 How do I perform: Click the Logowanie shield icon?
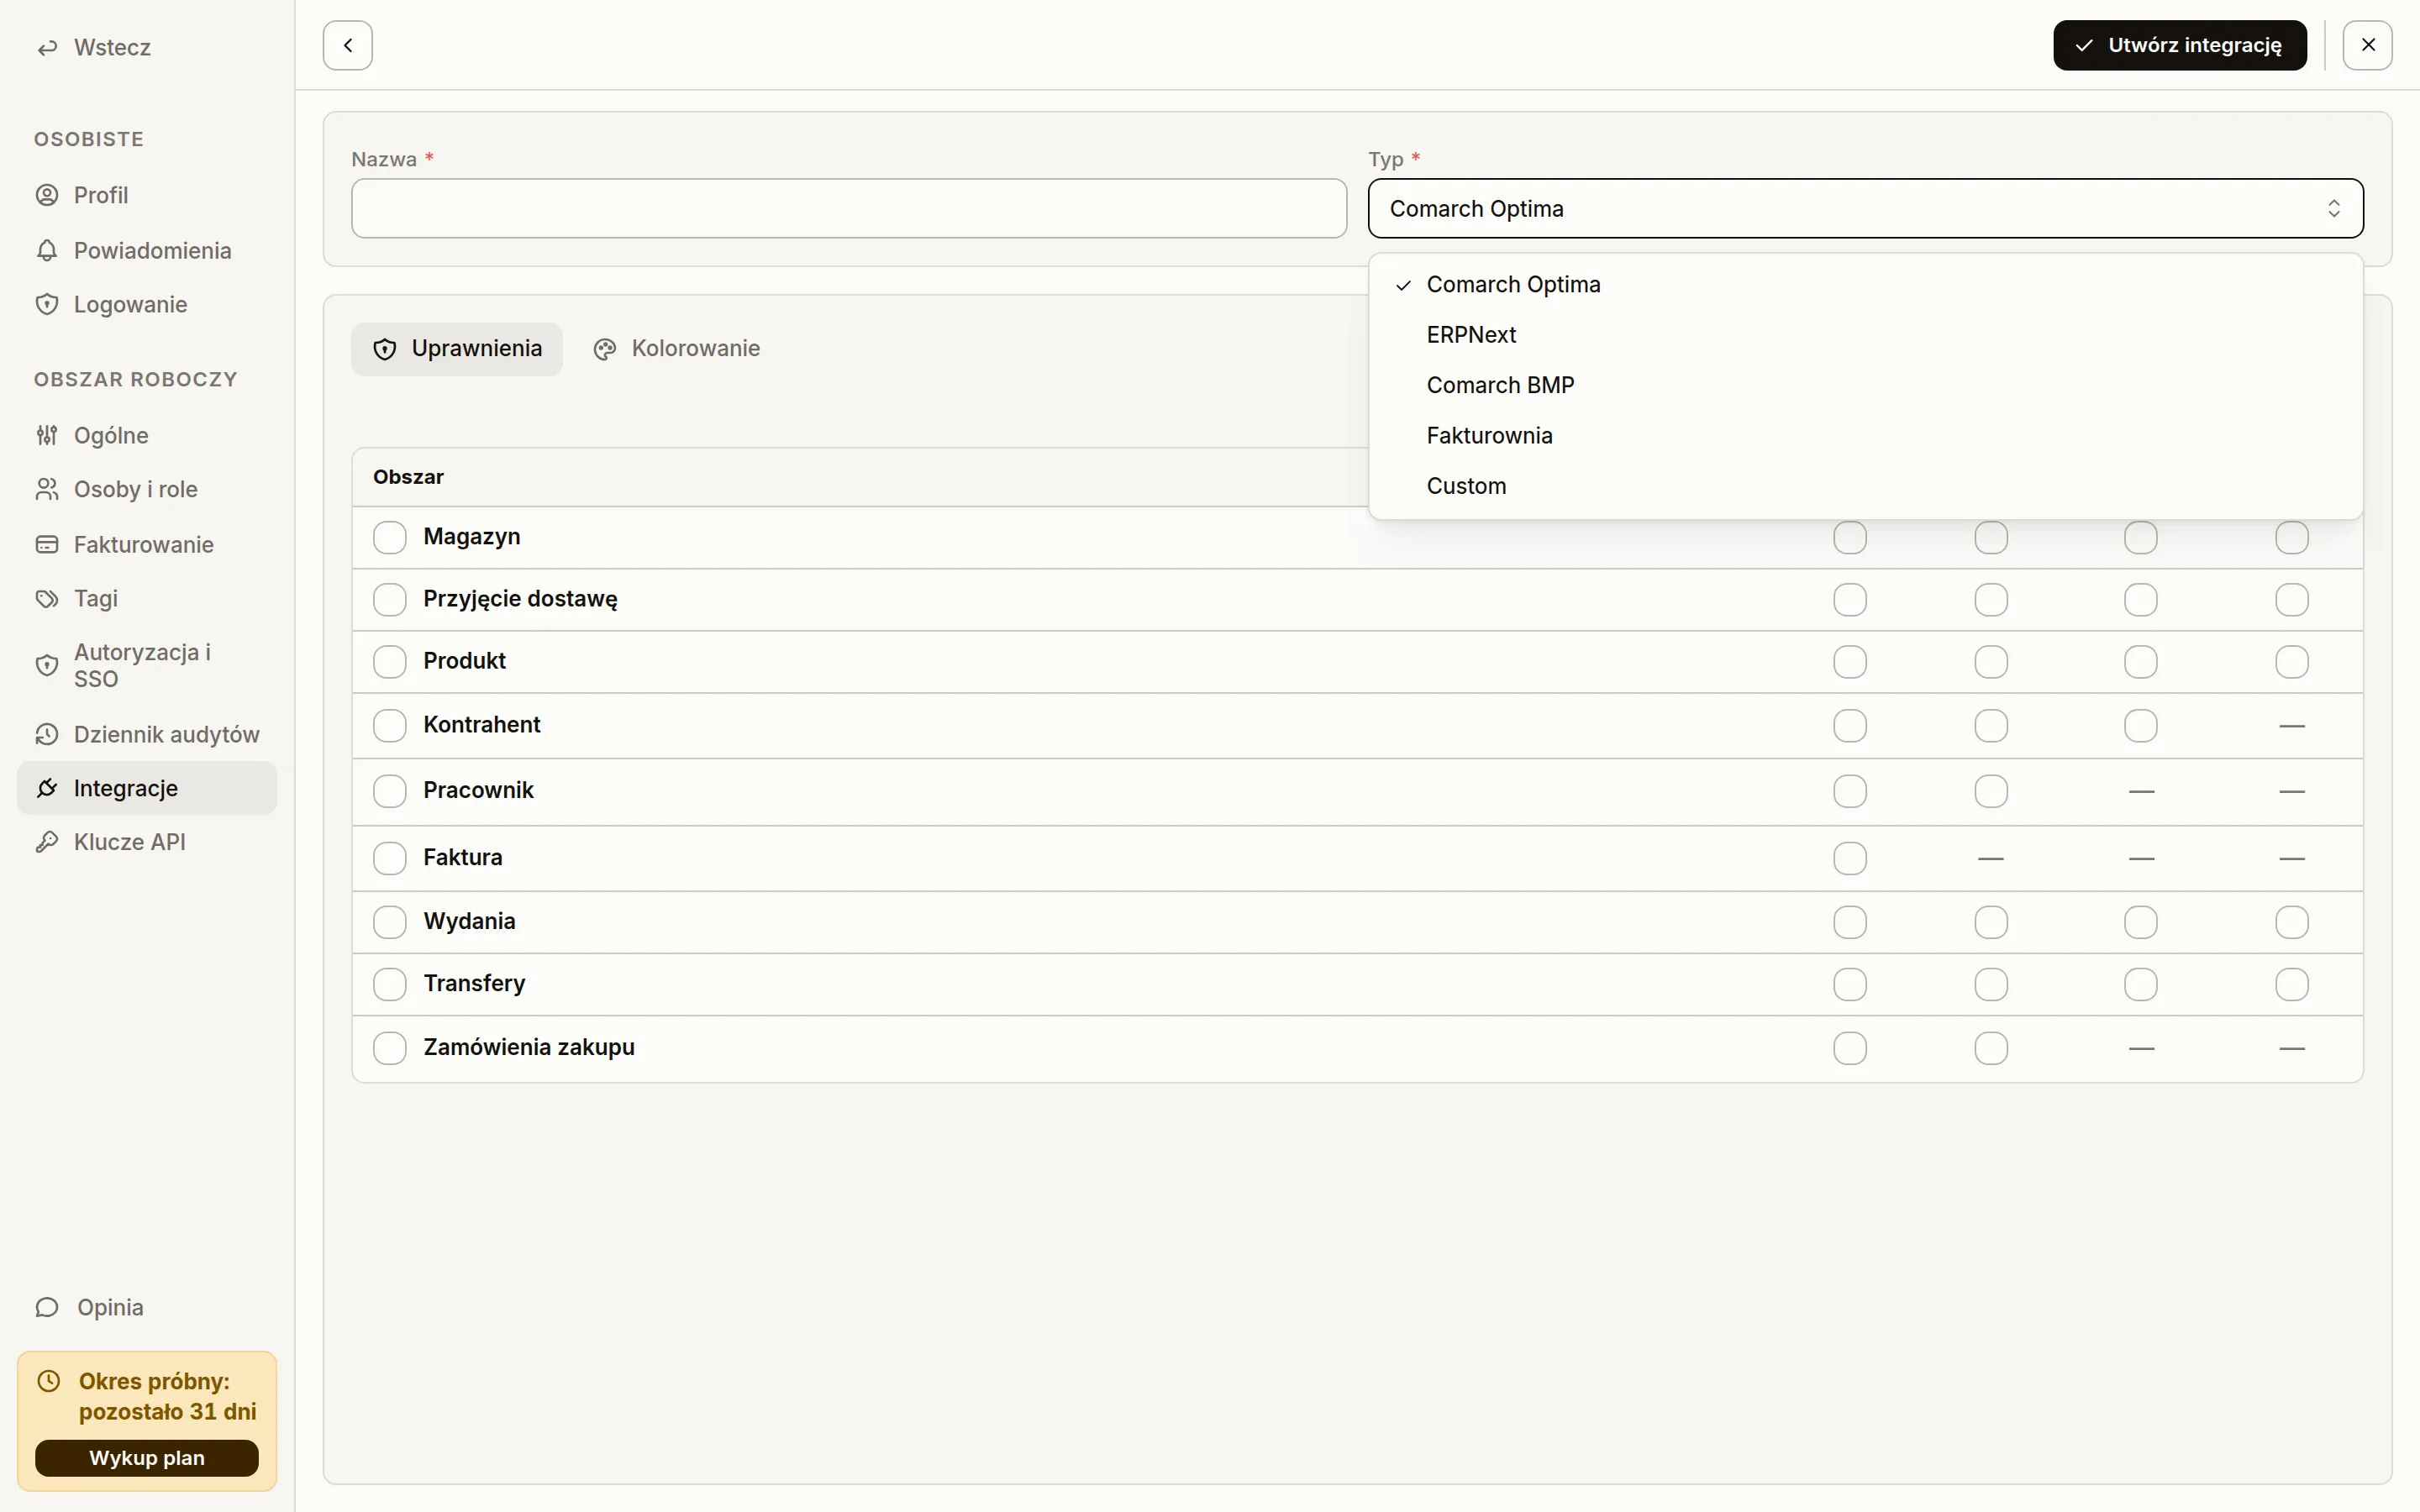tap(47, 304)
